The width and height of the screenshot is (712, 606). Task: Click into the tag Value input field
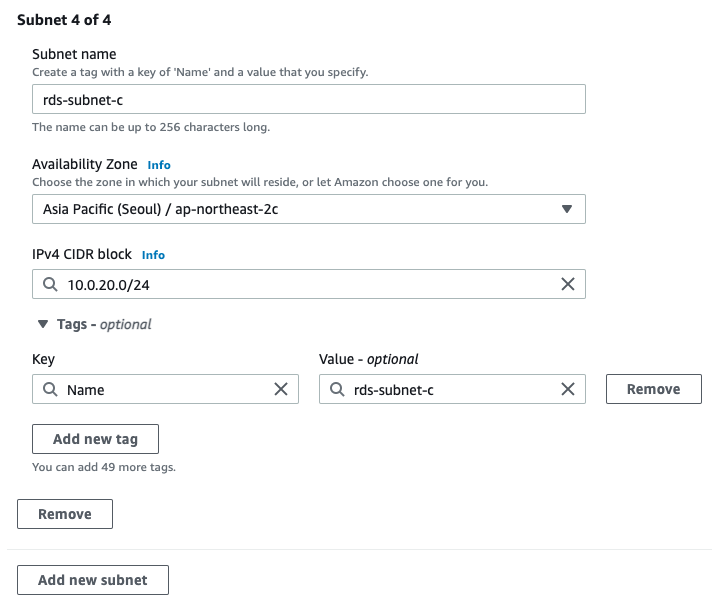click(452, 389)
